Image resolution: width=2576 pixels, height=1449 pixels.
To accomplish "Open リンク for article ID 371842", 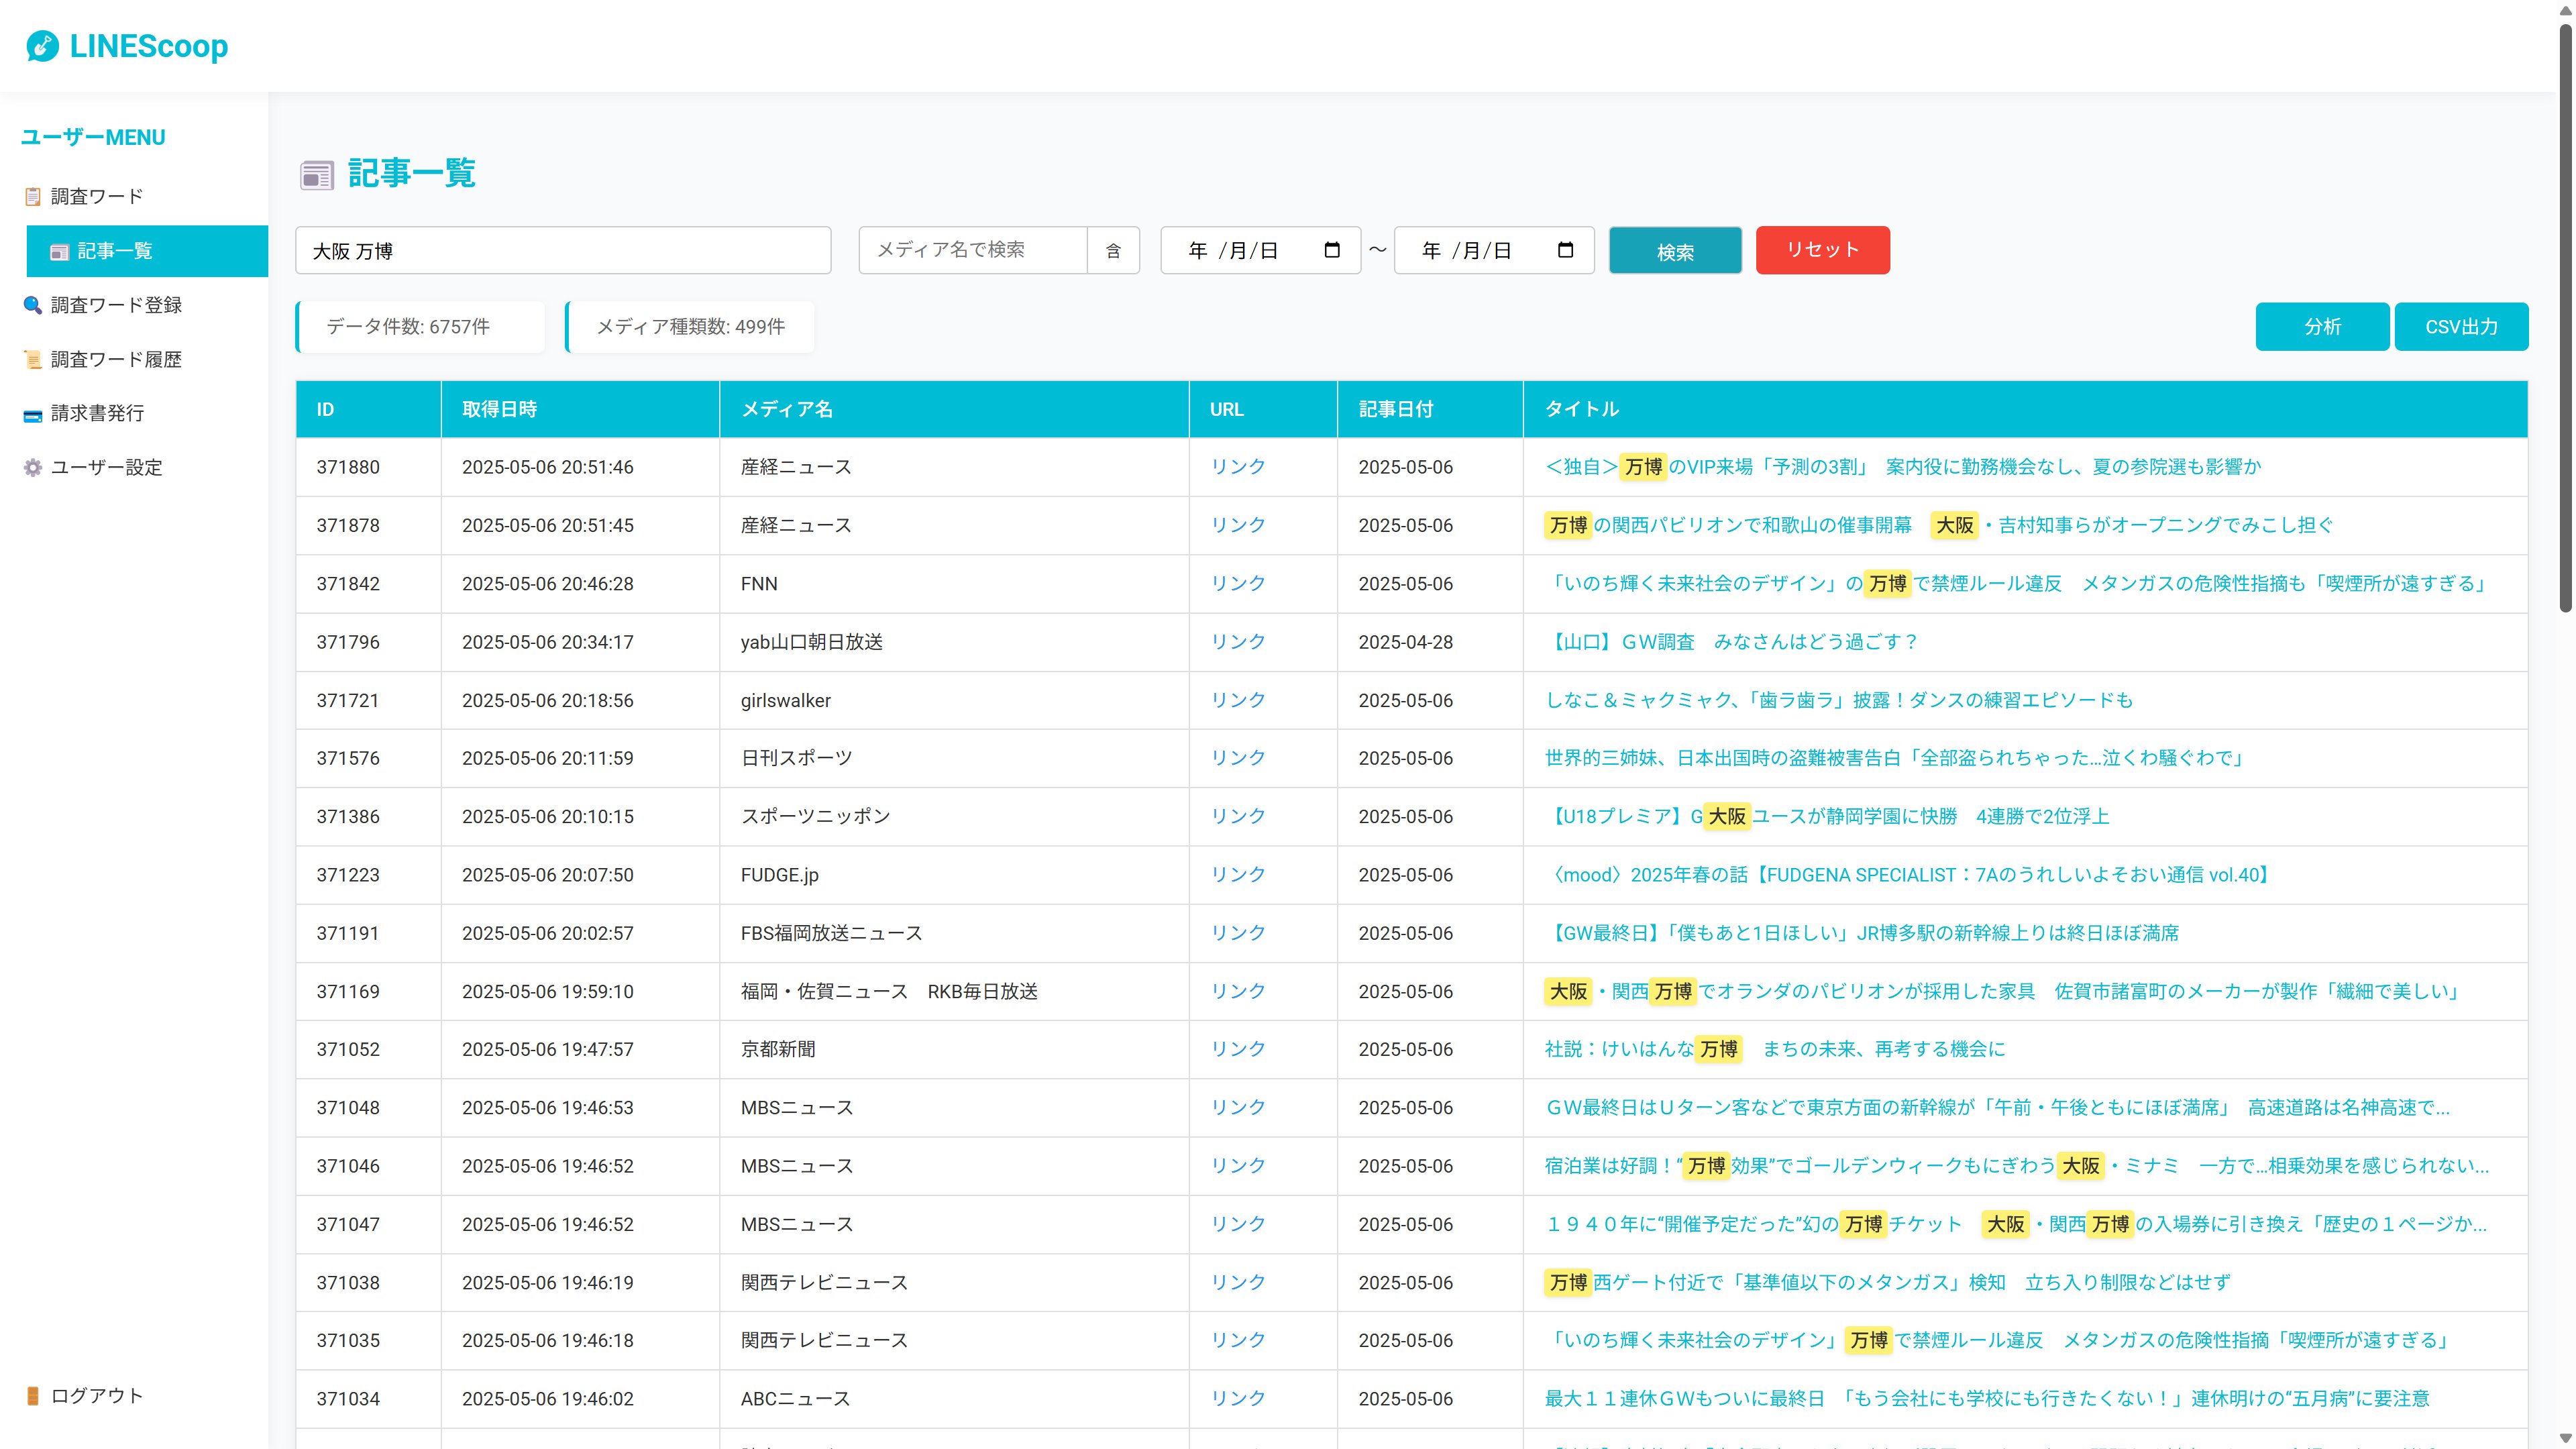I will tap(1238, 583).
